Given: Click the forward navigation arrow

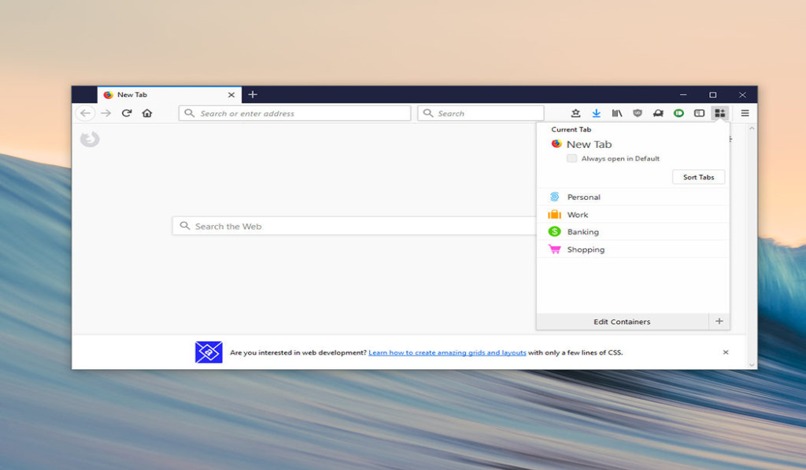Looking at the screenshot, I should 106,113.
